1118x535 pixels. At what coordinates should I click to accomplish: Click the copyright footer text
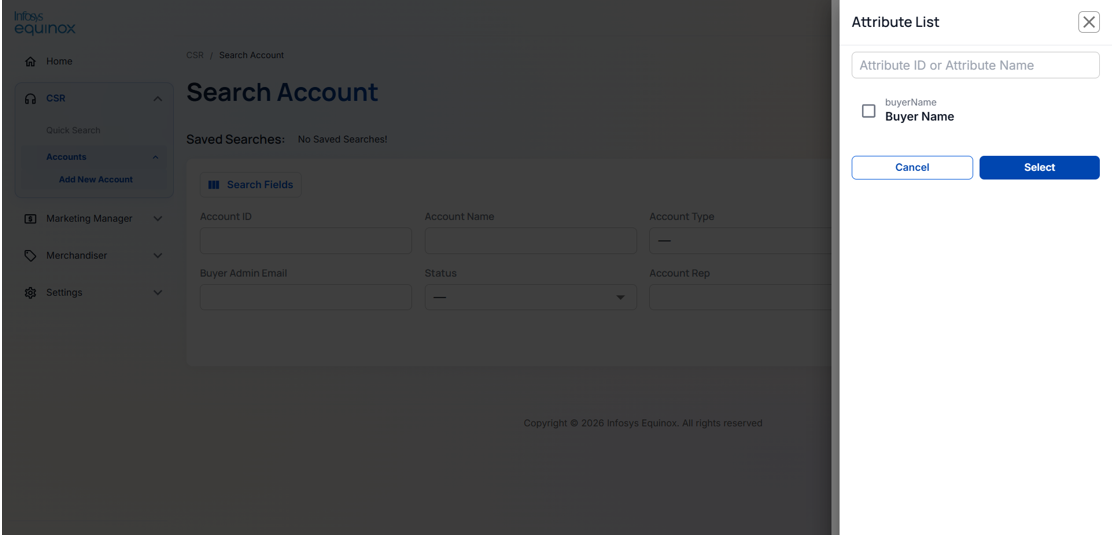pyautogui.click(x=643, y=423)
